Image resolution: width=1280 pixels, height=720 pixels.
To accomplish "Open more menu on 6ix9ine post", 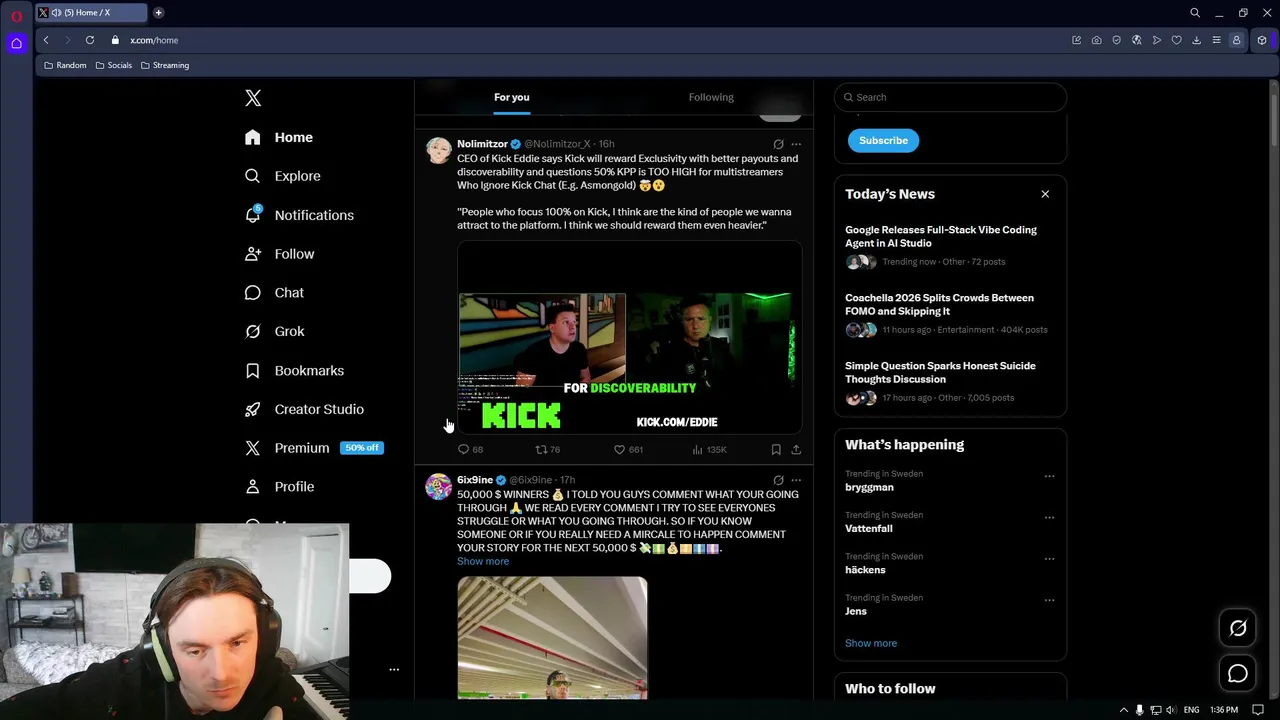I will point(796,480).
